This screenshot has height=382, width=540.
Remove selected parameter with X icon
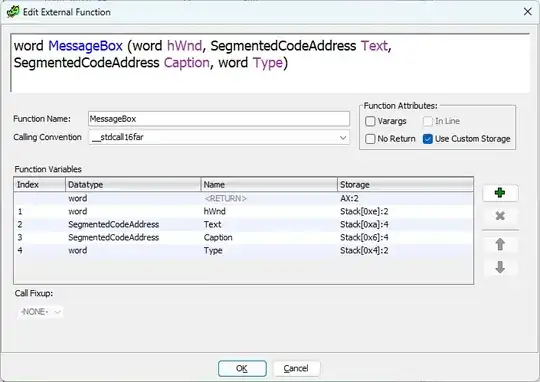tap(500, 216)
